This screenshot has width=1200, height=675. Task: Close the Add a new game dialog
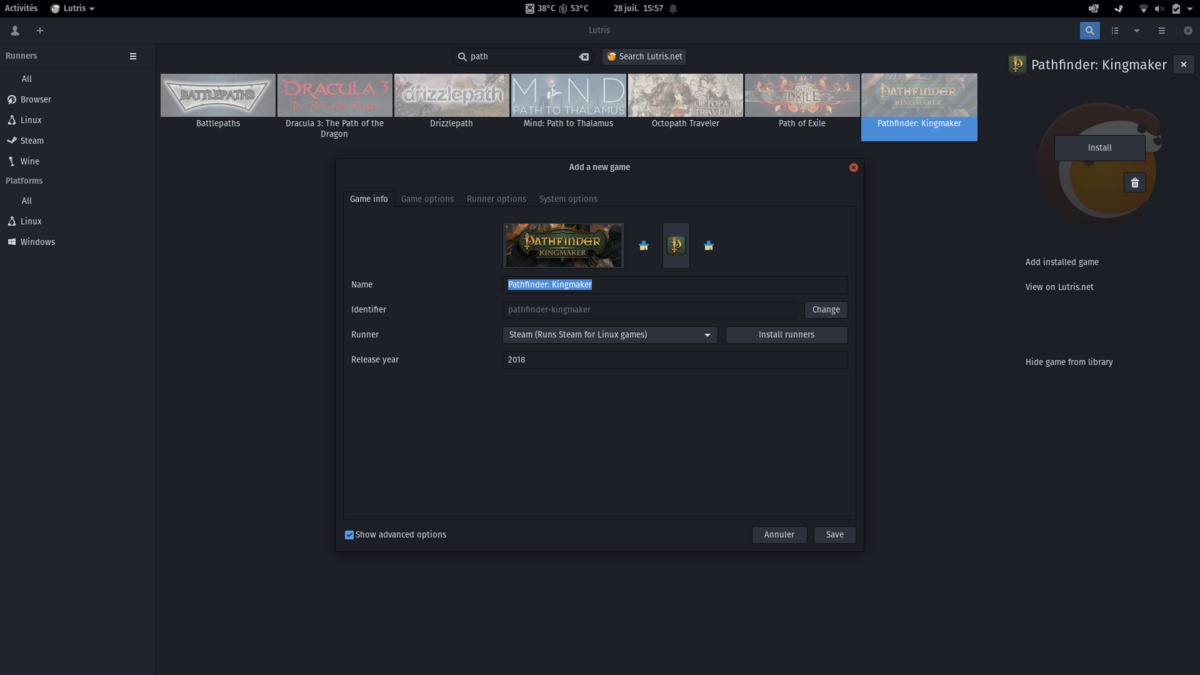pyautogui.click(x=853, y=167)
